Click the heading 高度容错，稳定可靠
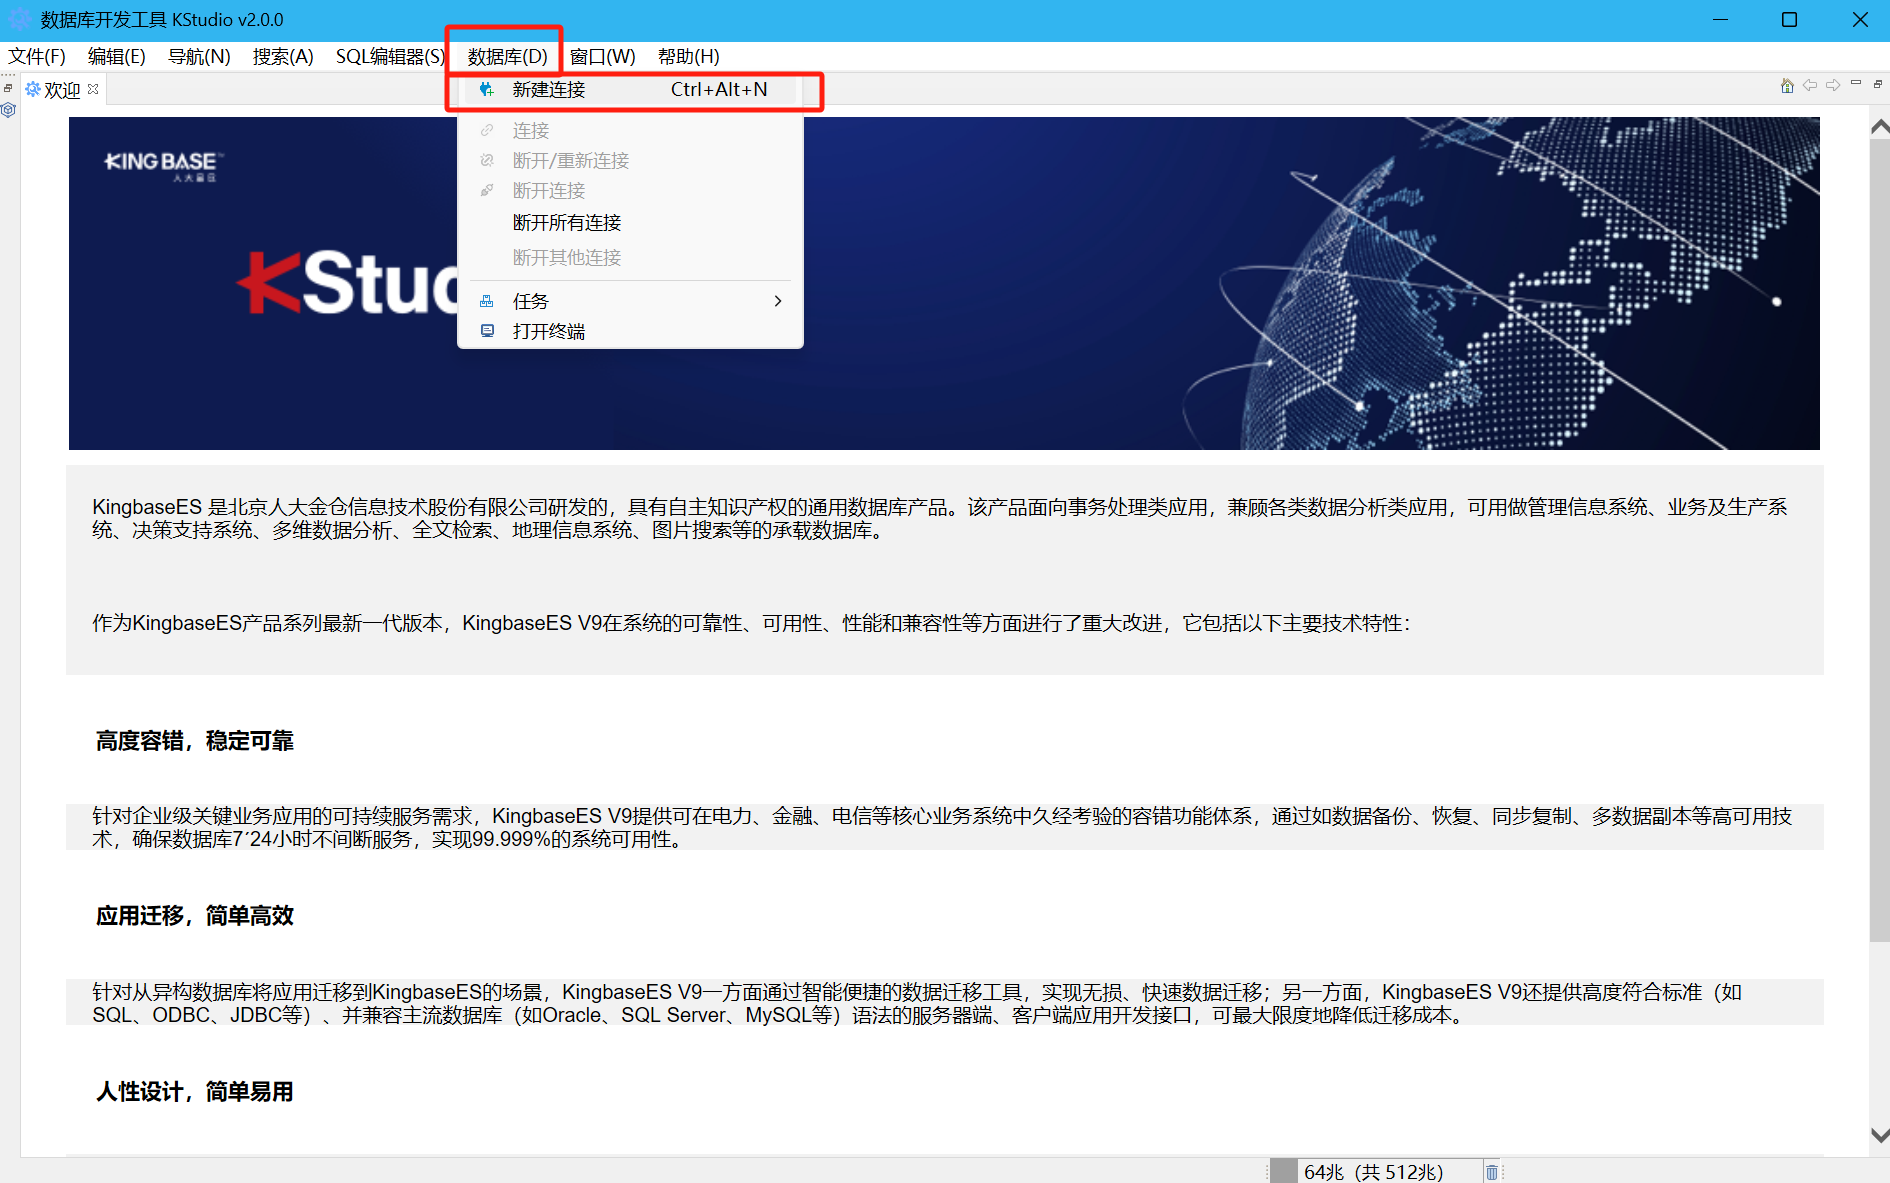Screen dimensions: 1890x1183 click(195, 741)
